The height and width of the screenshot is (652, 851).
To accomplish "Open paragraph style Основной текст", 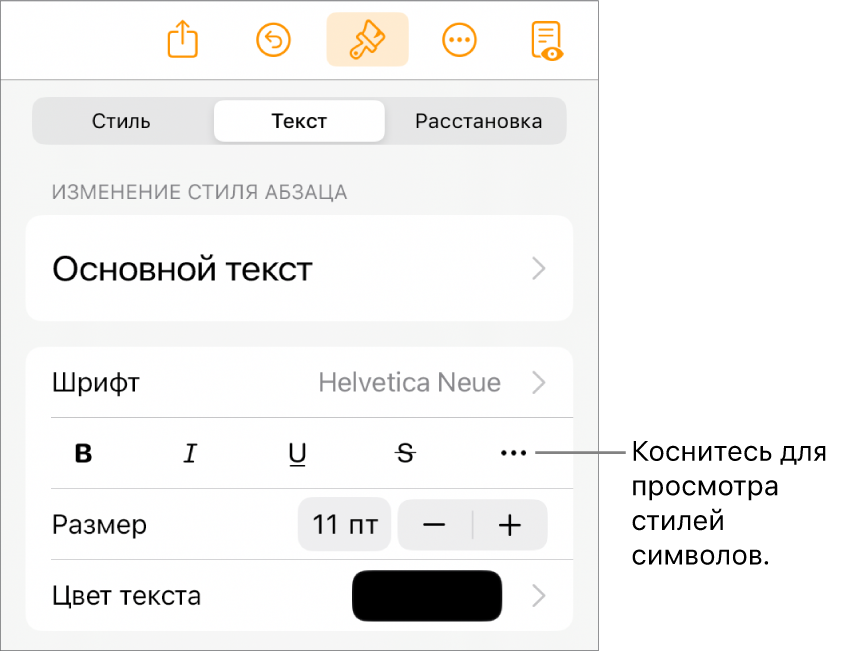I will 299,268.
